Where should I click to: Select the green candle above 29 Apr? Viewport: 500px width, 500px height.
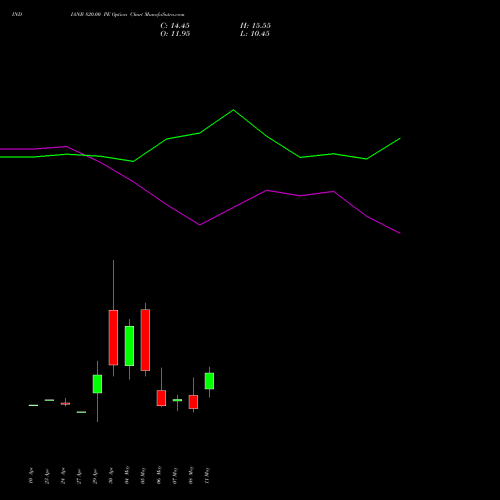(97, 384)
